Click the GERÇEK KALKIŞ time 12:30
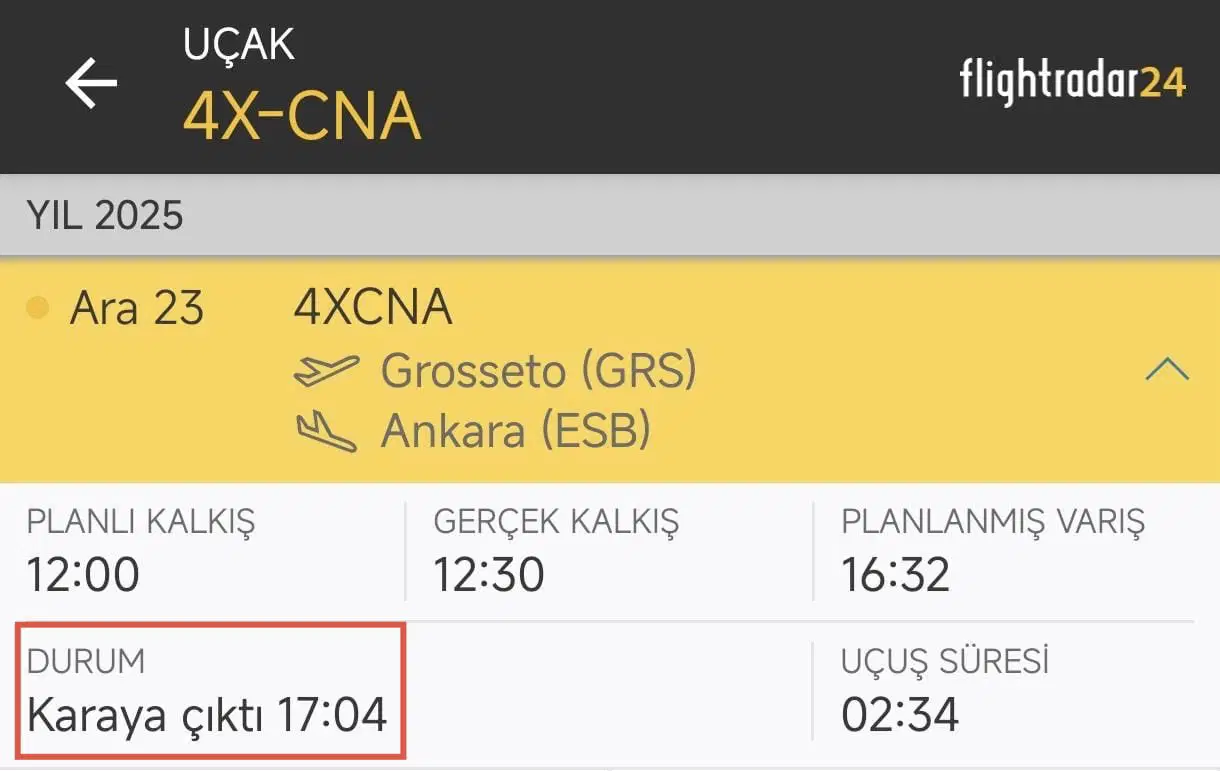Image resolution: width=1220 pixels, height=771 pixels. click(x=489, y=575)
